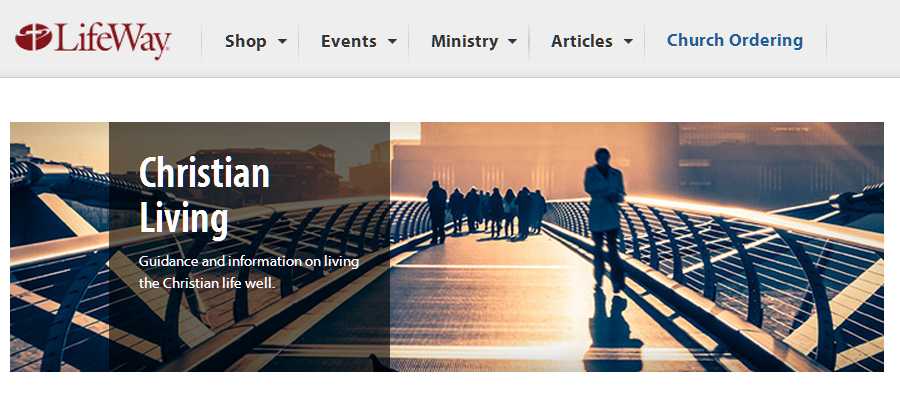This screenshot has height=411, width=900.
Task: Open the Ministry menu
Action: [x=464, y=41]
